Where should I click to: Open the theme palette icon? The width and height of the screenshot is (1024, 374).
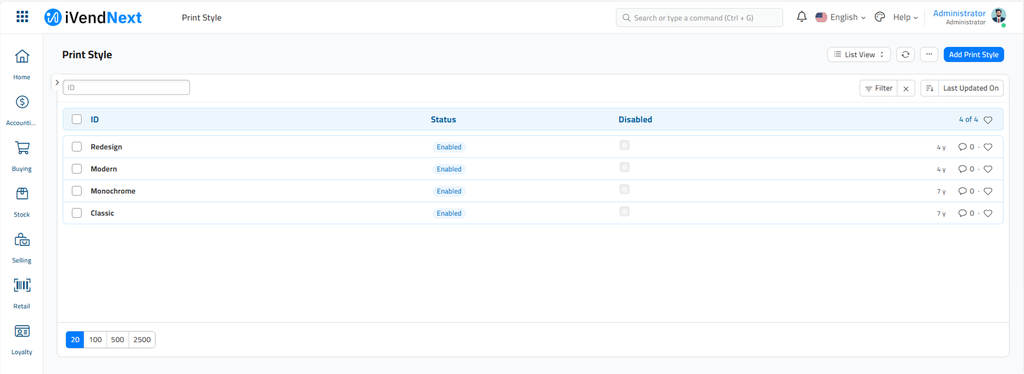click(880, 17)
